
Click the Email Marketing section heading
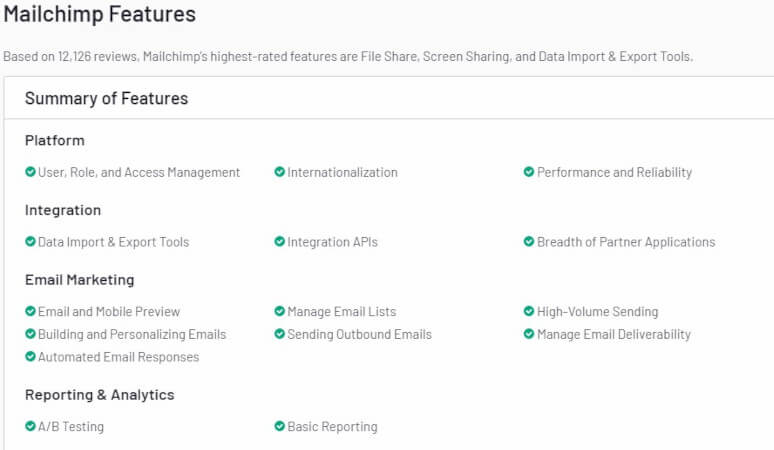(x=79, y=280)
